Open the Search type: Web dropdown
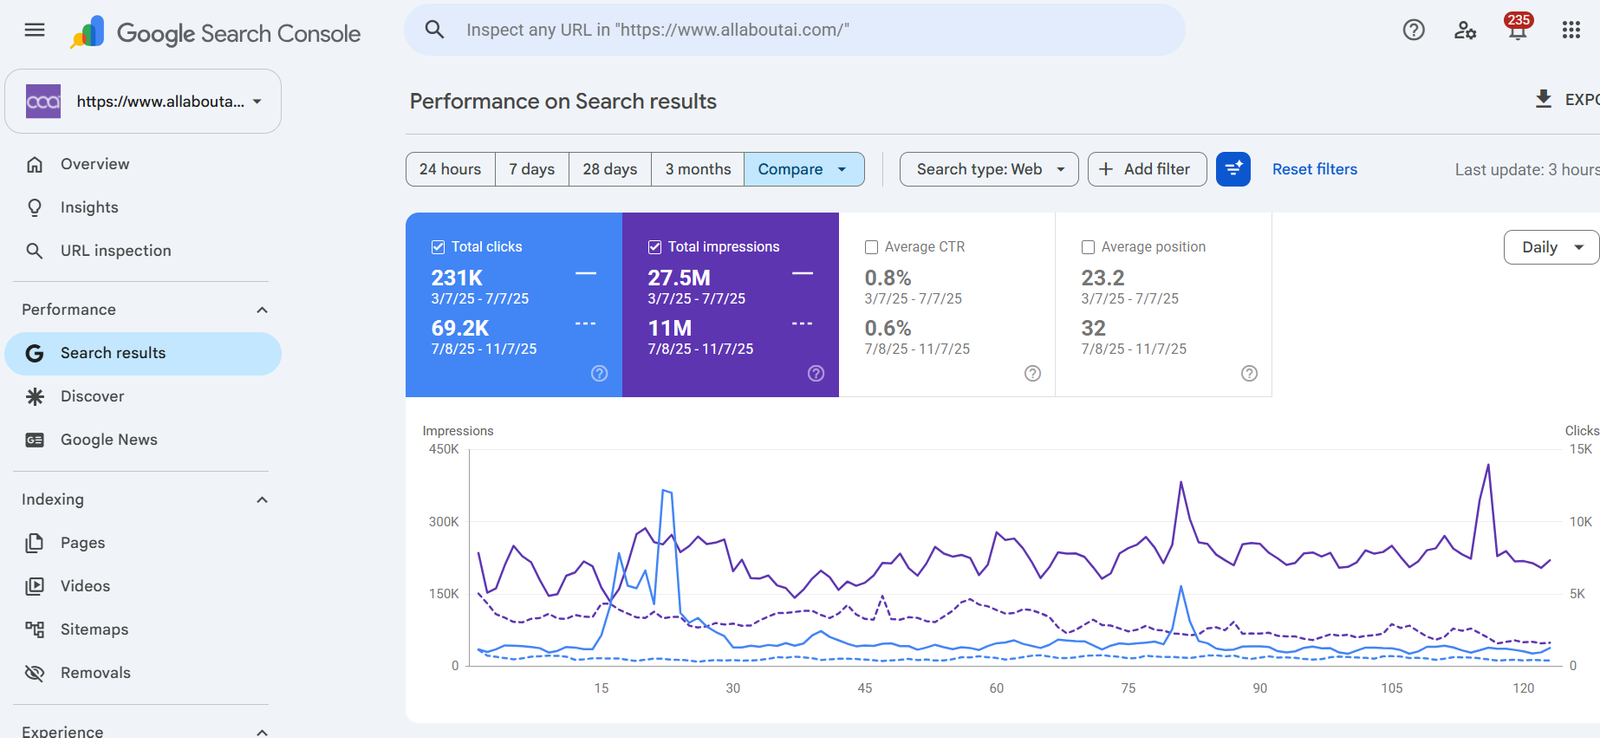Image resolution: width=1600 pixels, height=738 pixels. 989,169
